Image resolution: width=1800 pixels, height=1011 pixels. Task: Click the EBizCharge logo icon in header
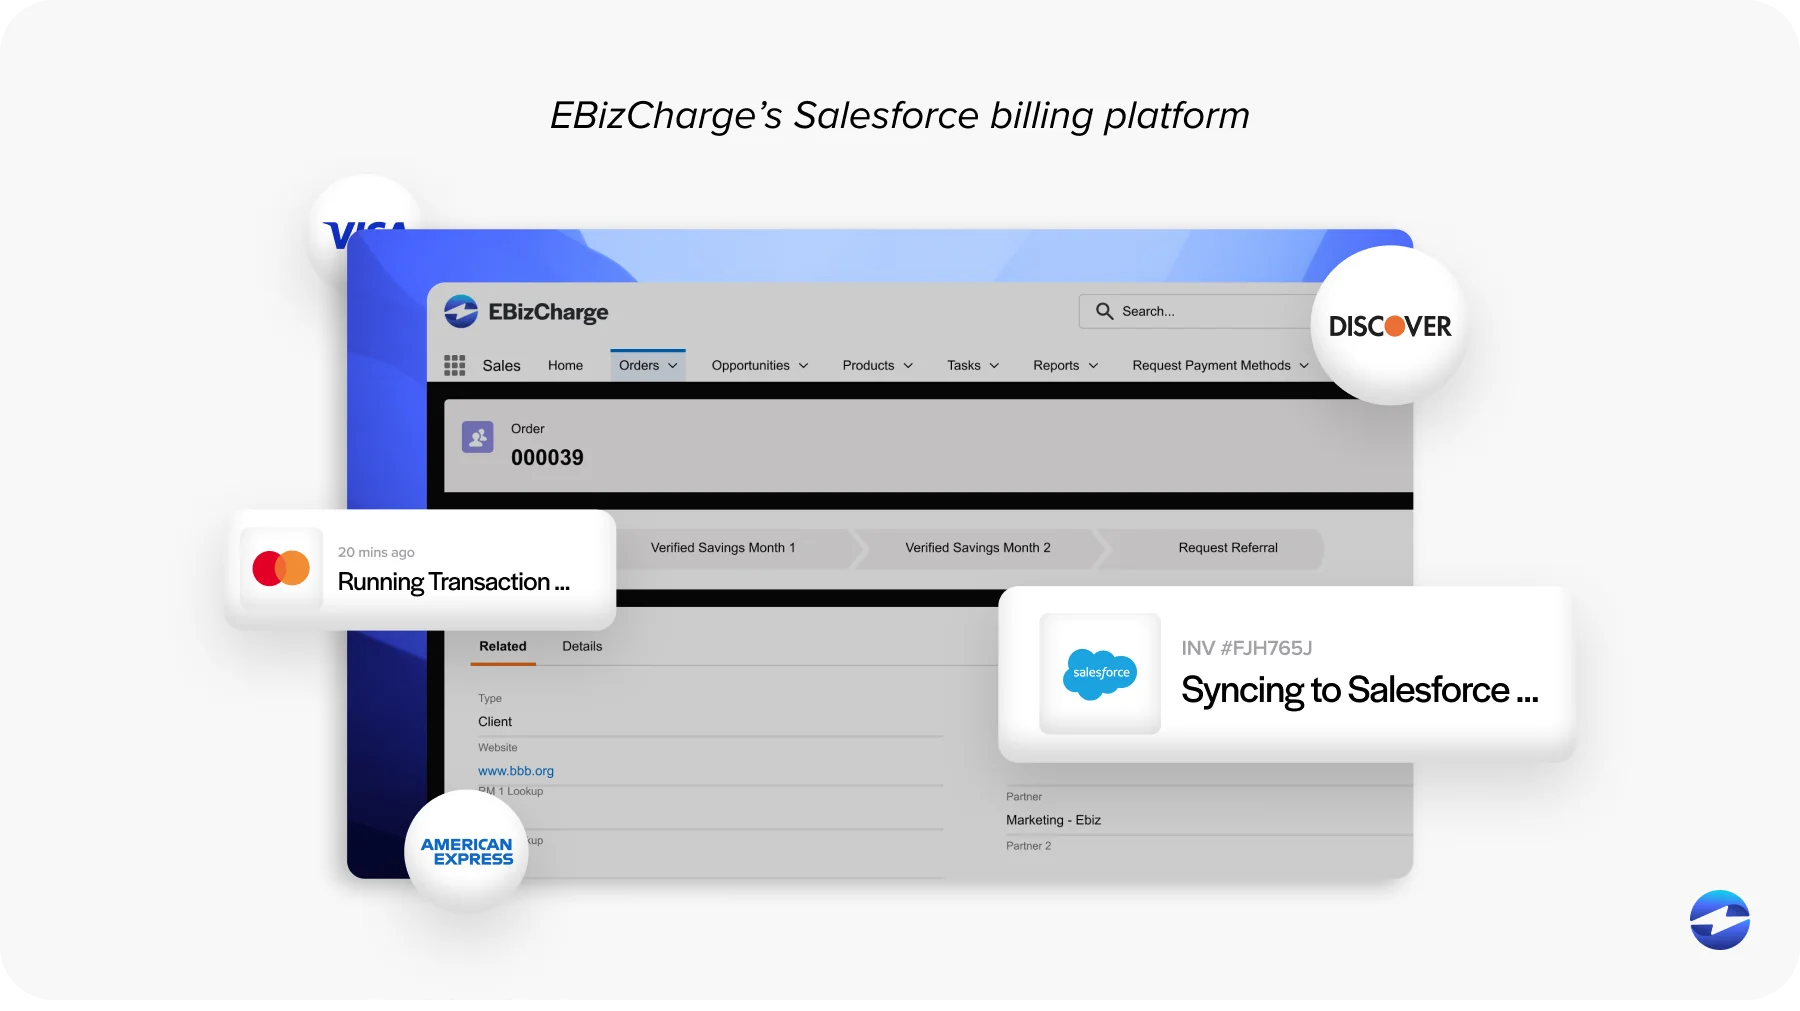(x=461, y=311)
